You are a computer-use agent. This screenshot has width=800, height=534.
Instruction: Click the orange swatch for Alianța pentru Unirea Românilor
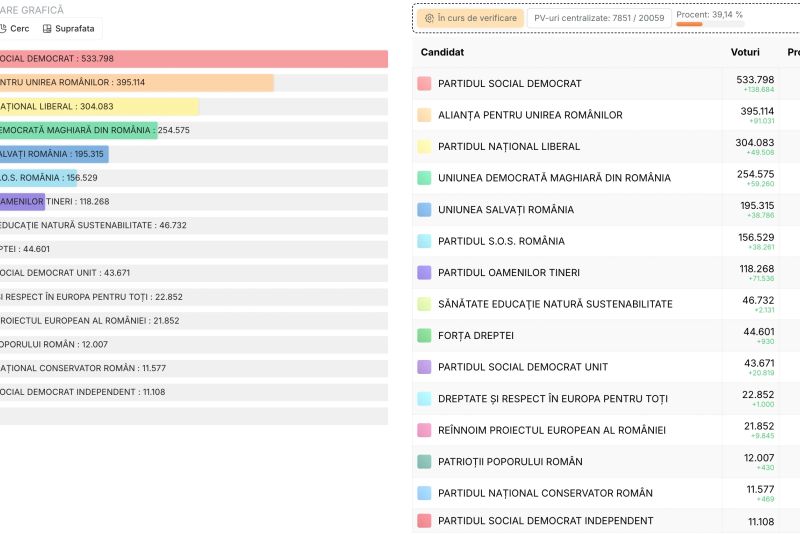(424, 115)
